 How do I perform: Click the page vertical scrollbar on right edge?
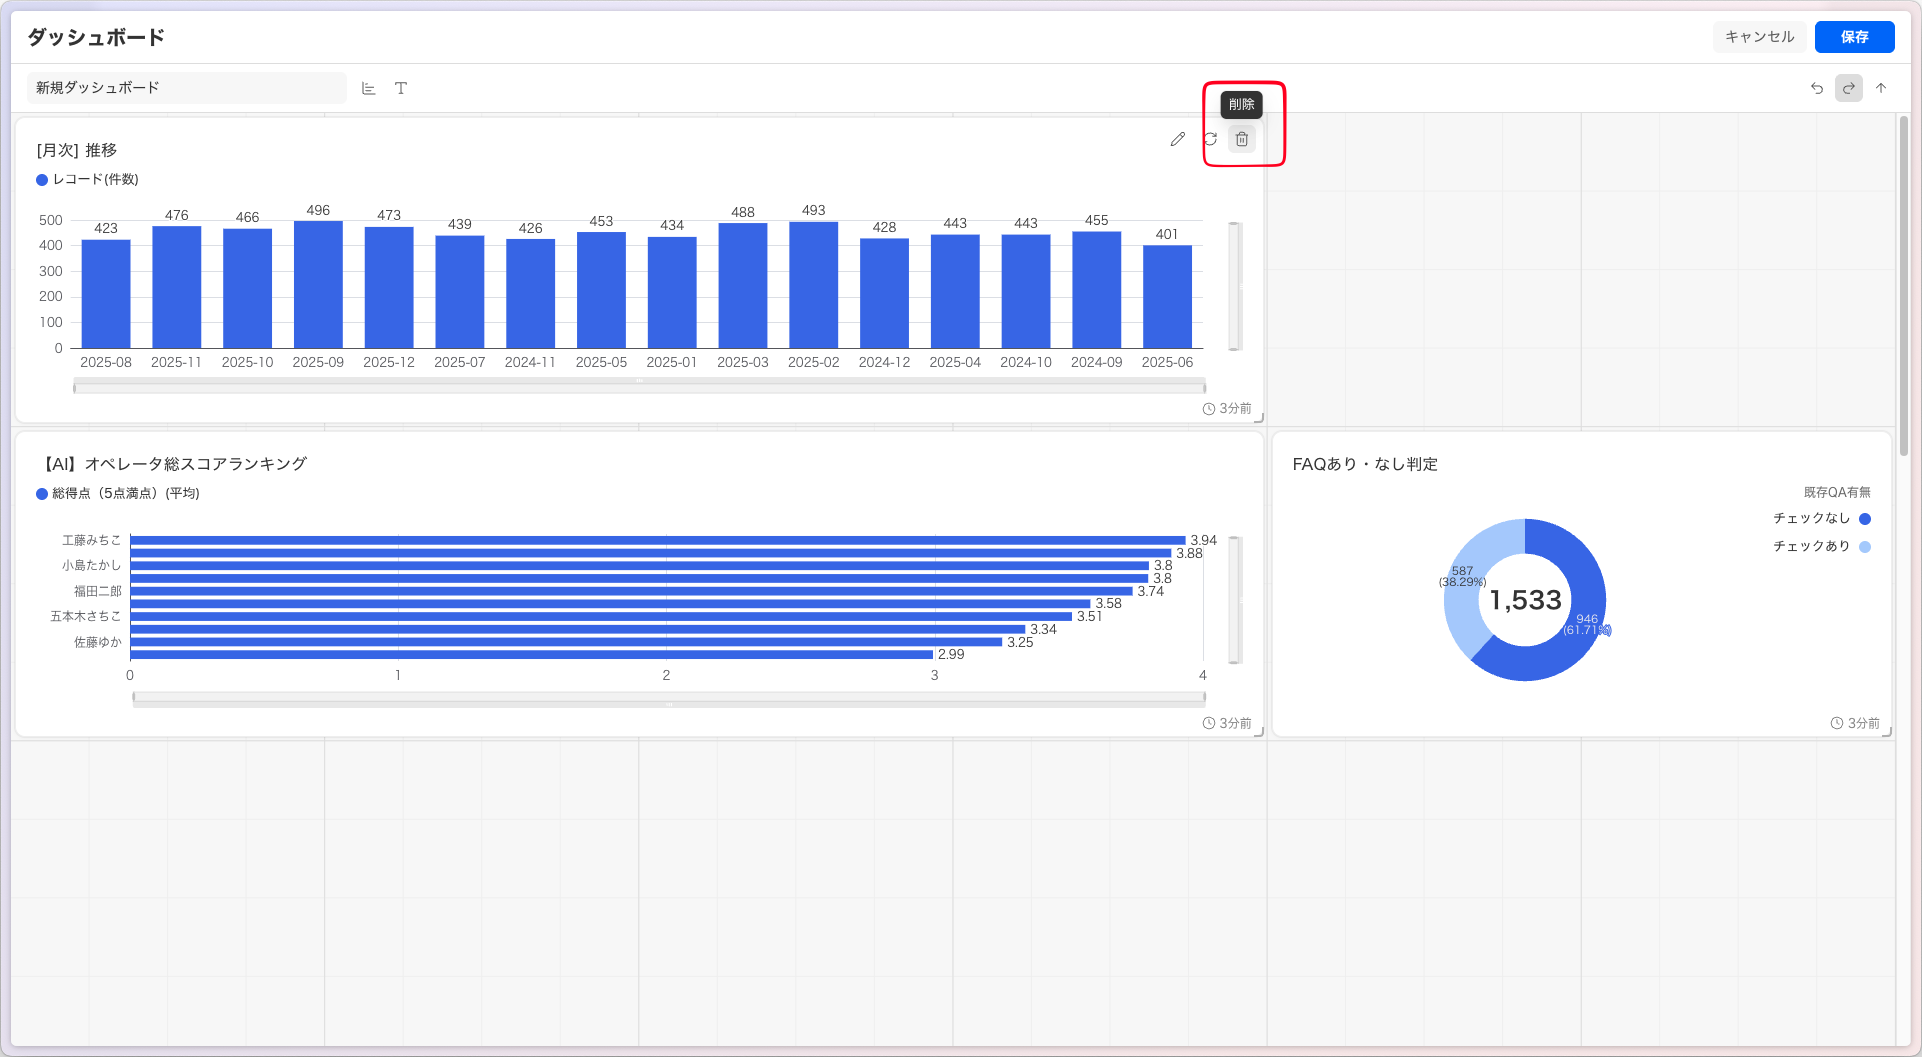[x=1904, y=285]
